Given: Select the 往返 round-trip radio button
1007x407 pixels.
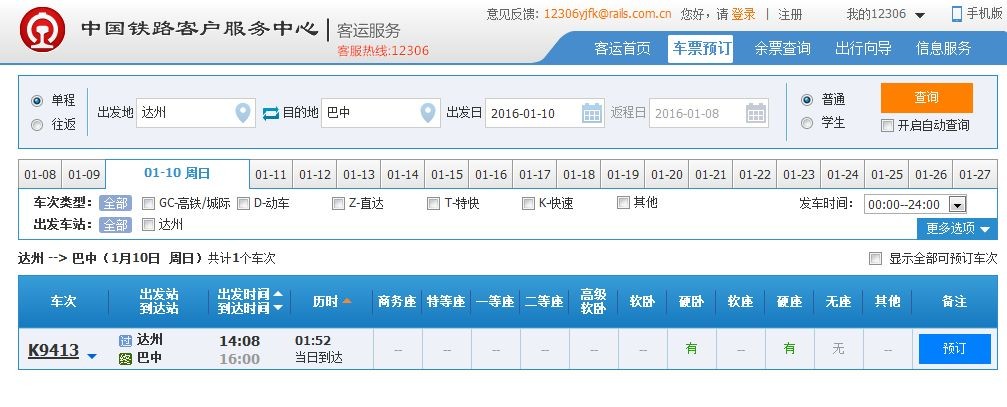Looking at the screenshot, I should point(37,125).
